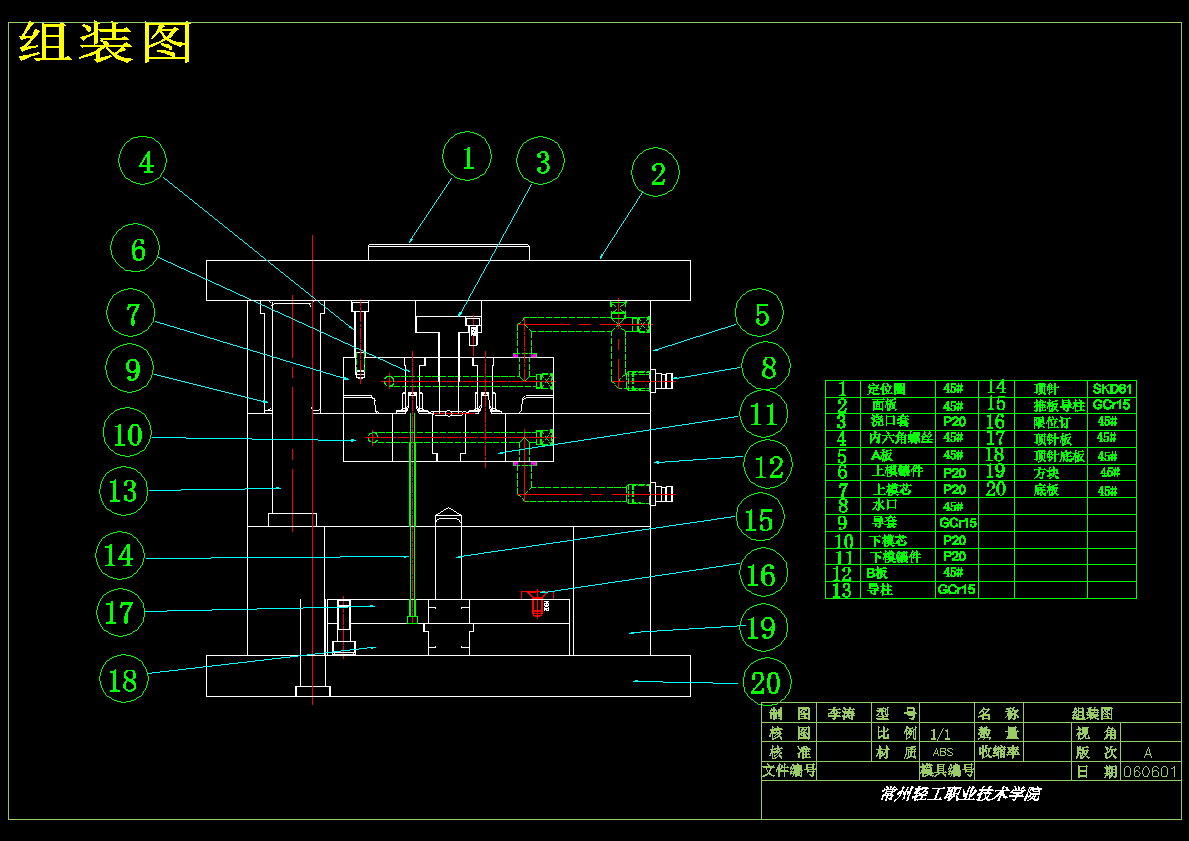Click the '常州轻工职业技术学院' text

click(960, 794)
